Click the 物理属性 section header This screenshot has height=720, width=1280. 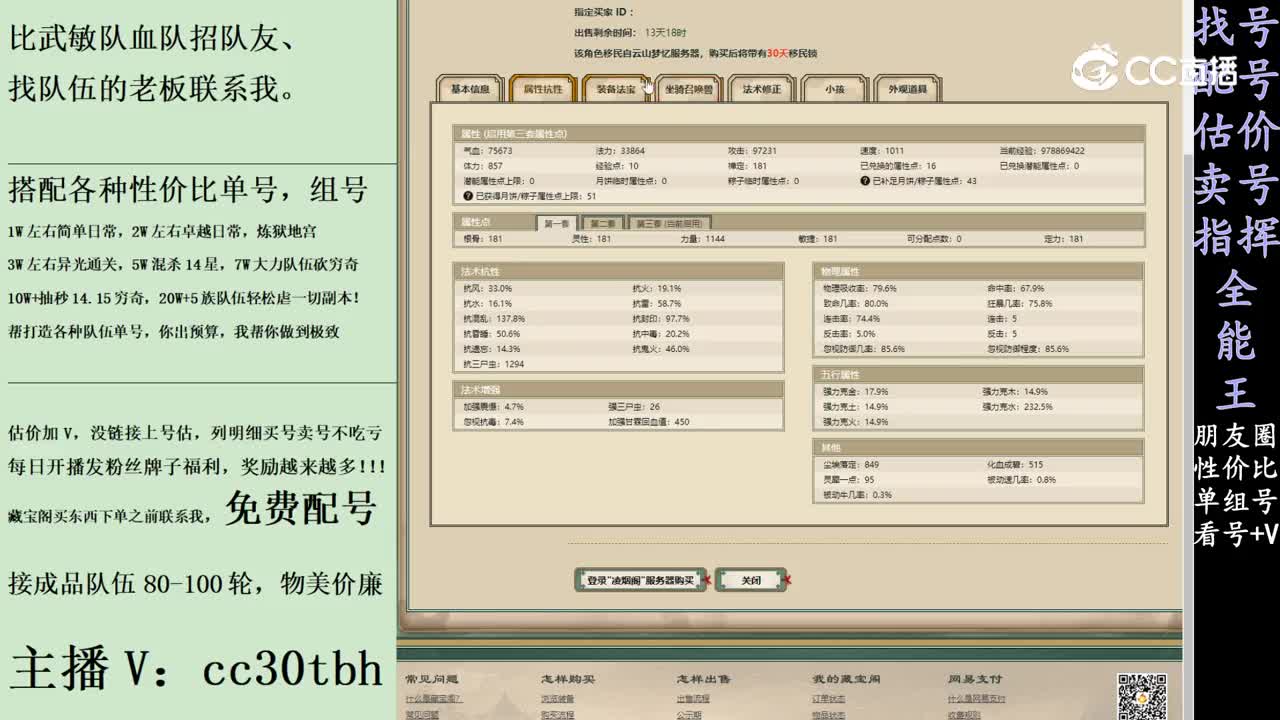pyautogui.click(x=978, y=272)
